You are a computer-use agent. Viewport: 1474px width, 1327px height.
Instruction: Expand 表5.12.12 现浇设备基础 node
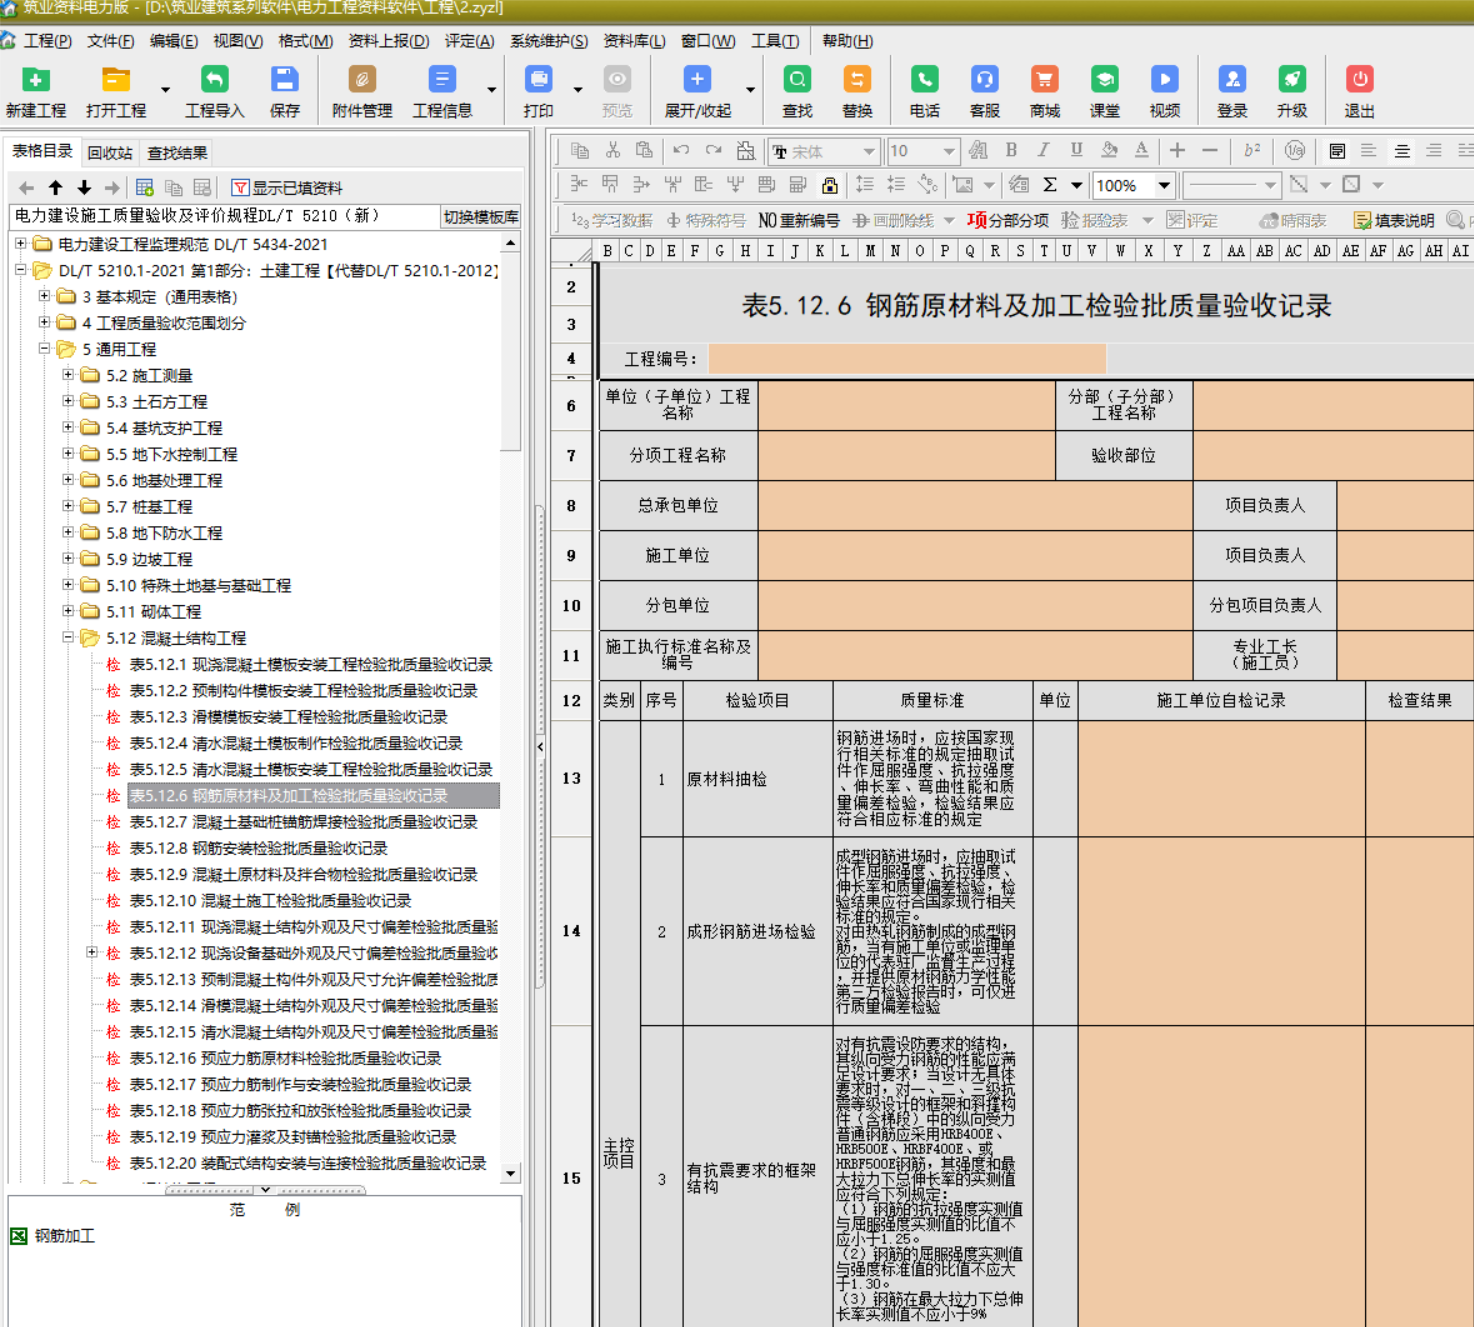(x=92, y=952)
